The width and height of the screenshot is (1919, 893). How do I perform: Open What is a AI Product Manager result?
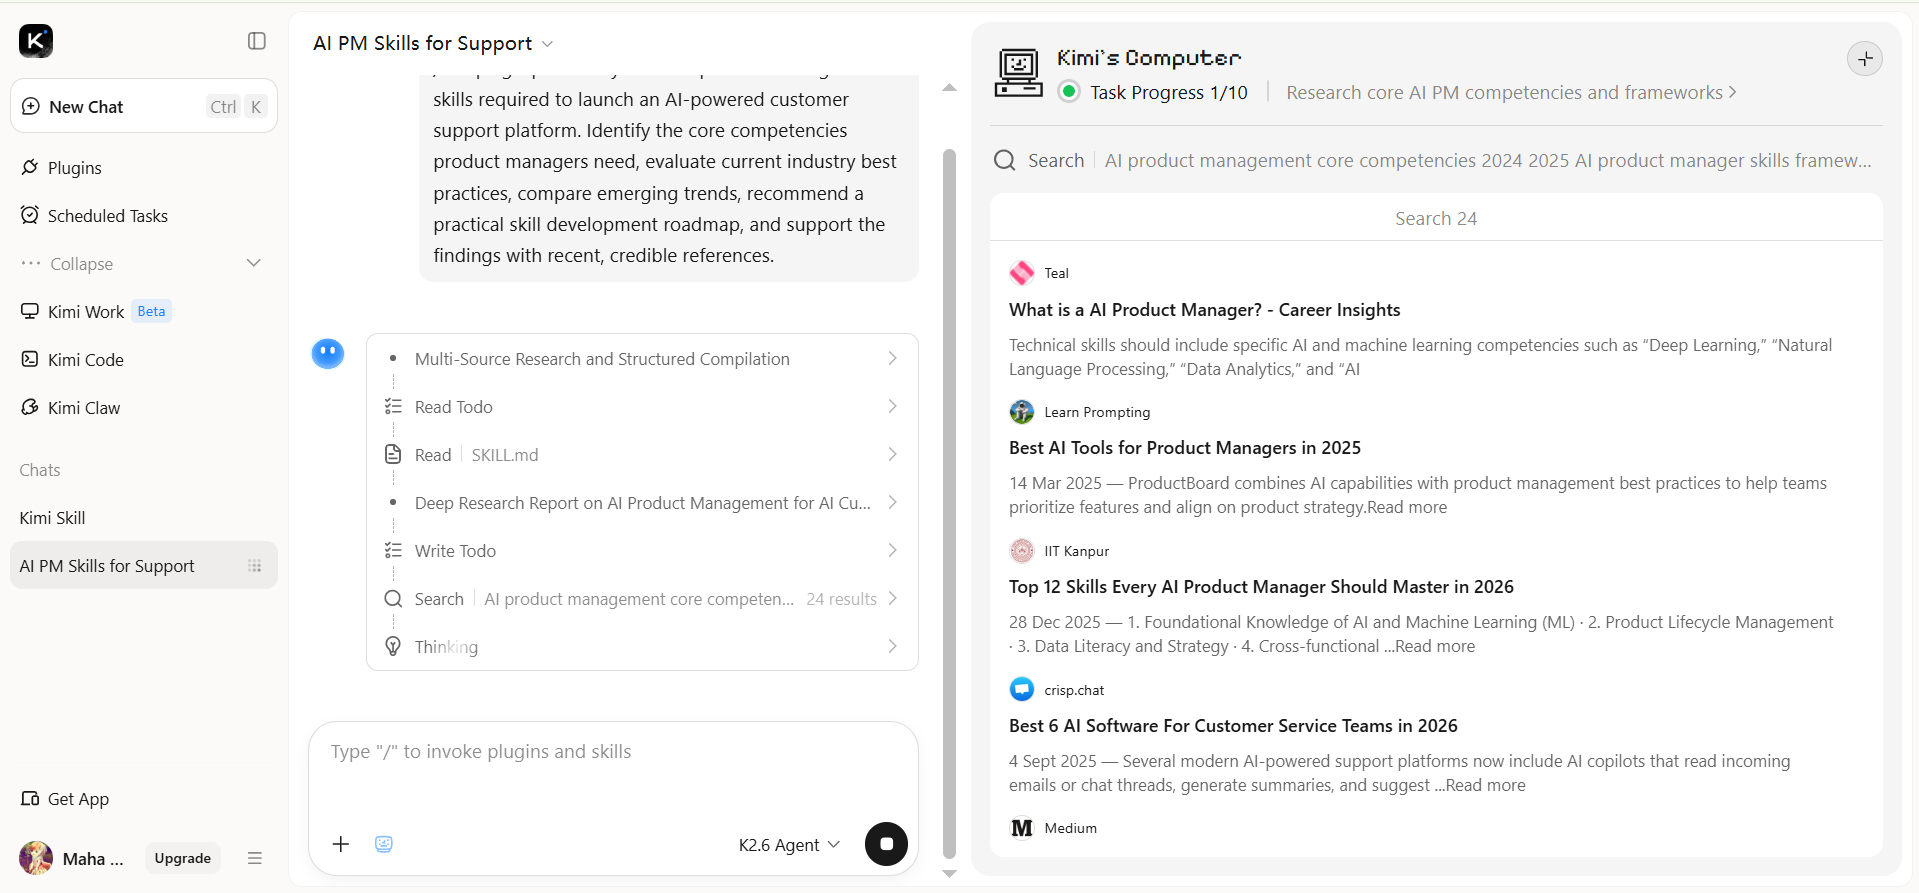tap(1205, 310)
